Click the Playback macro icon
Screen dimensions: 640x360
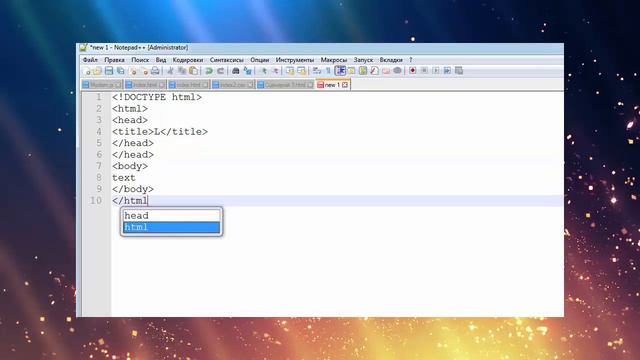(436, 71)
